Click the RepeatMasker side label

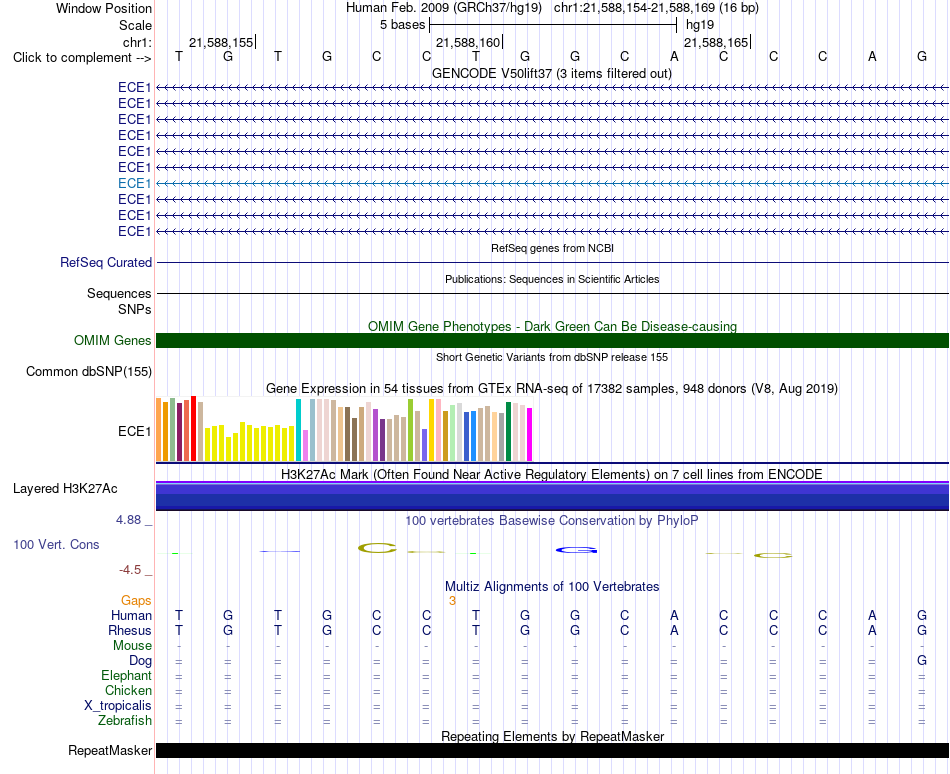[x=110, y=751]
